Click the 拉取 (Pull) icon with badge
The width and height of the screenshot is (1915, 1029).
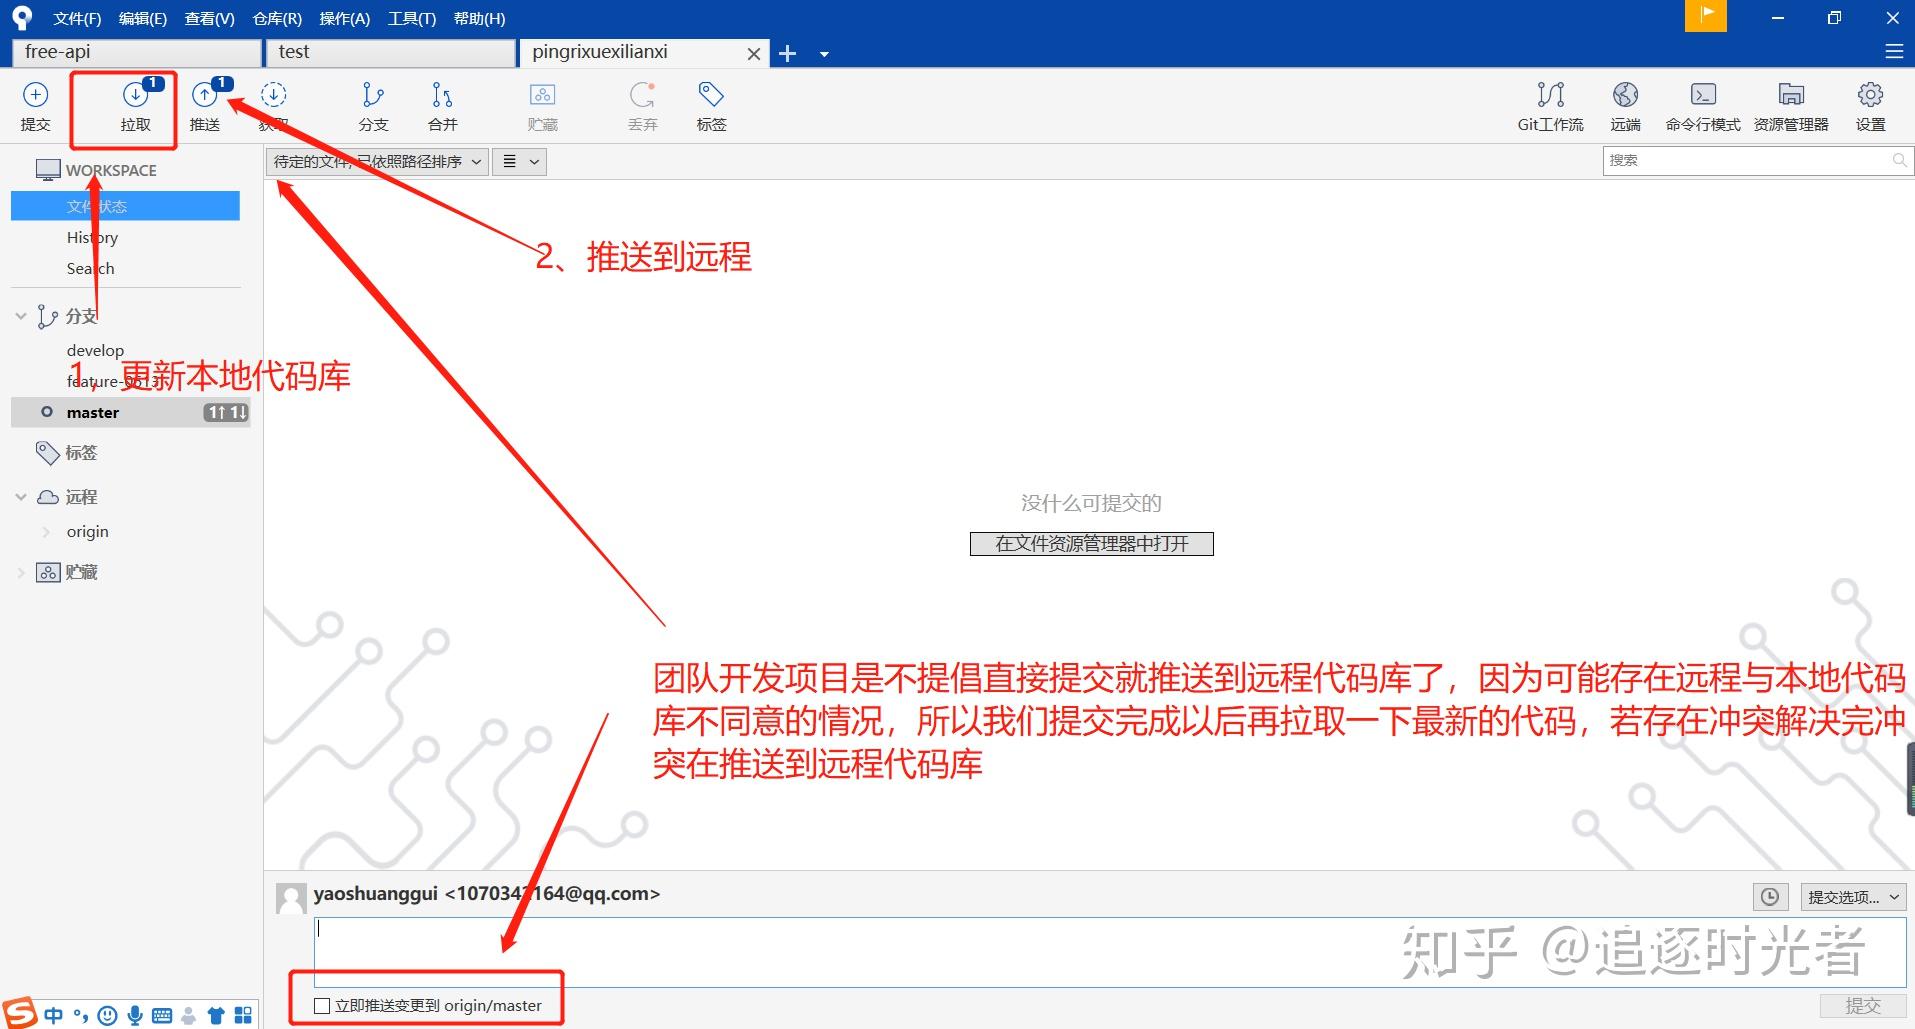point(136,105)
